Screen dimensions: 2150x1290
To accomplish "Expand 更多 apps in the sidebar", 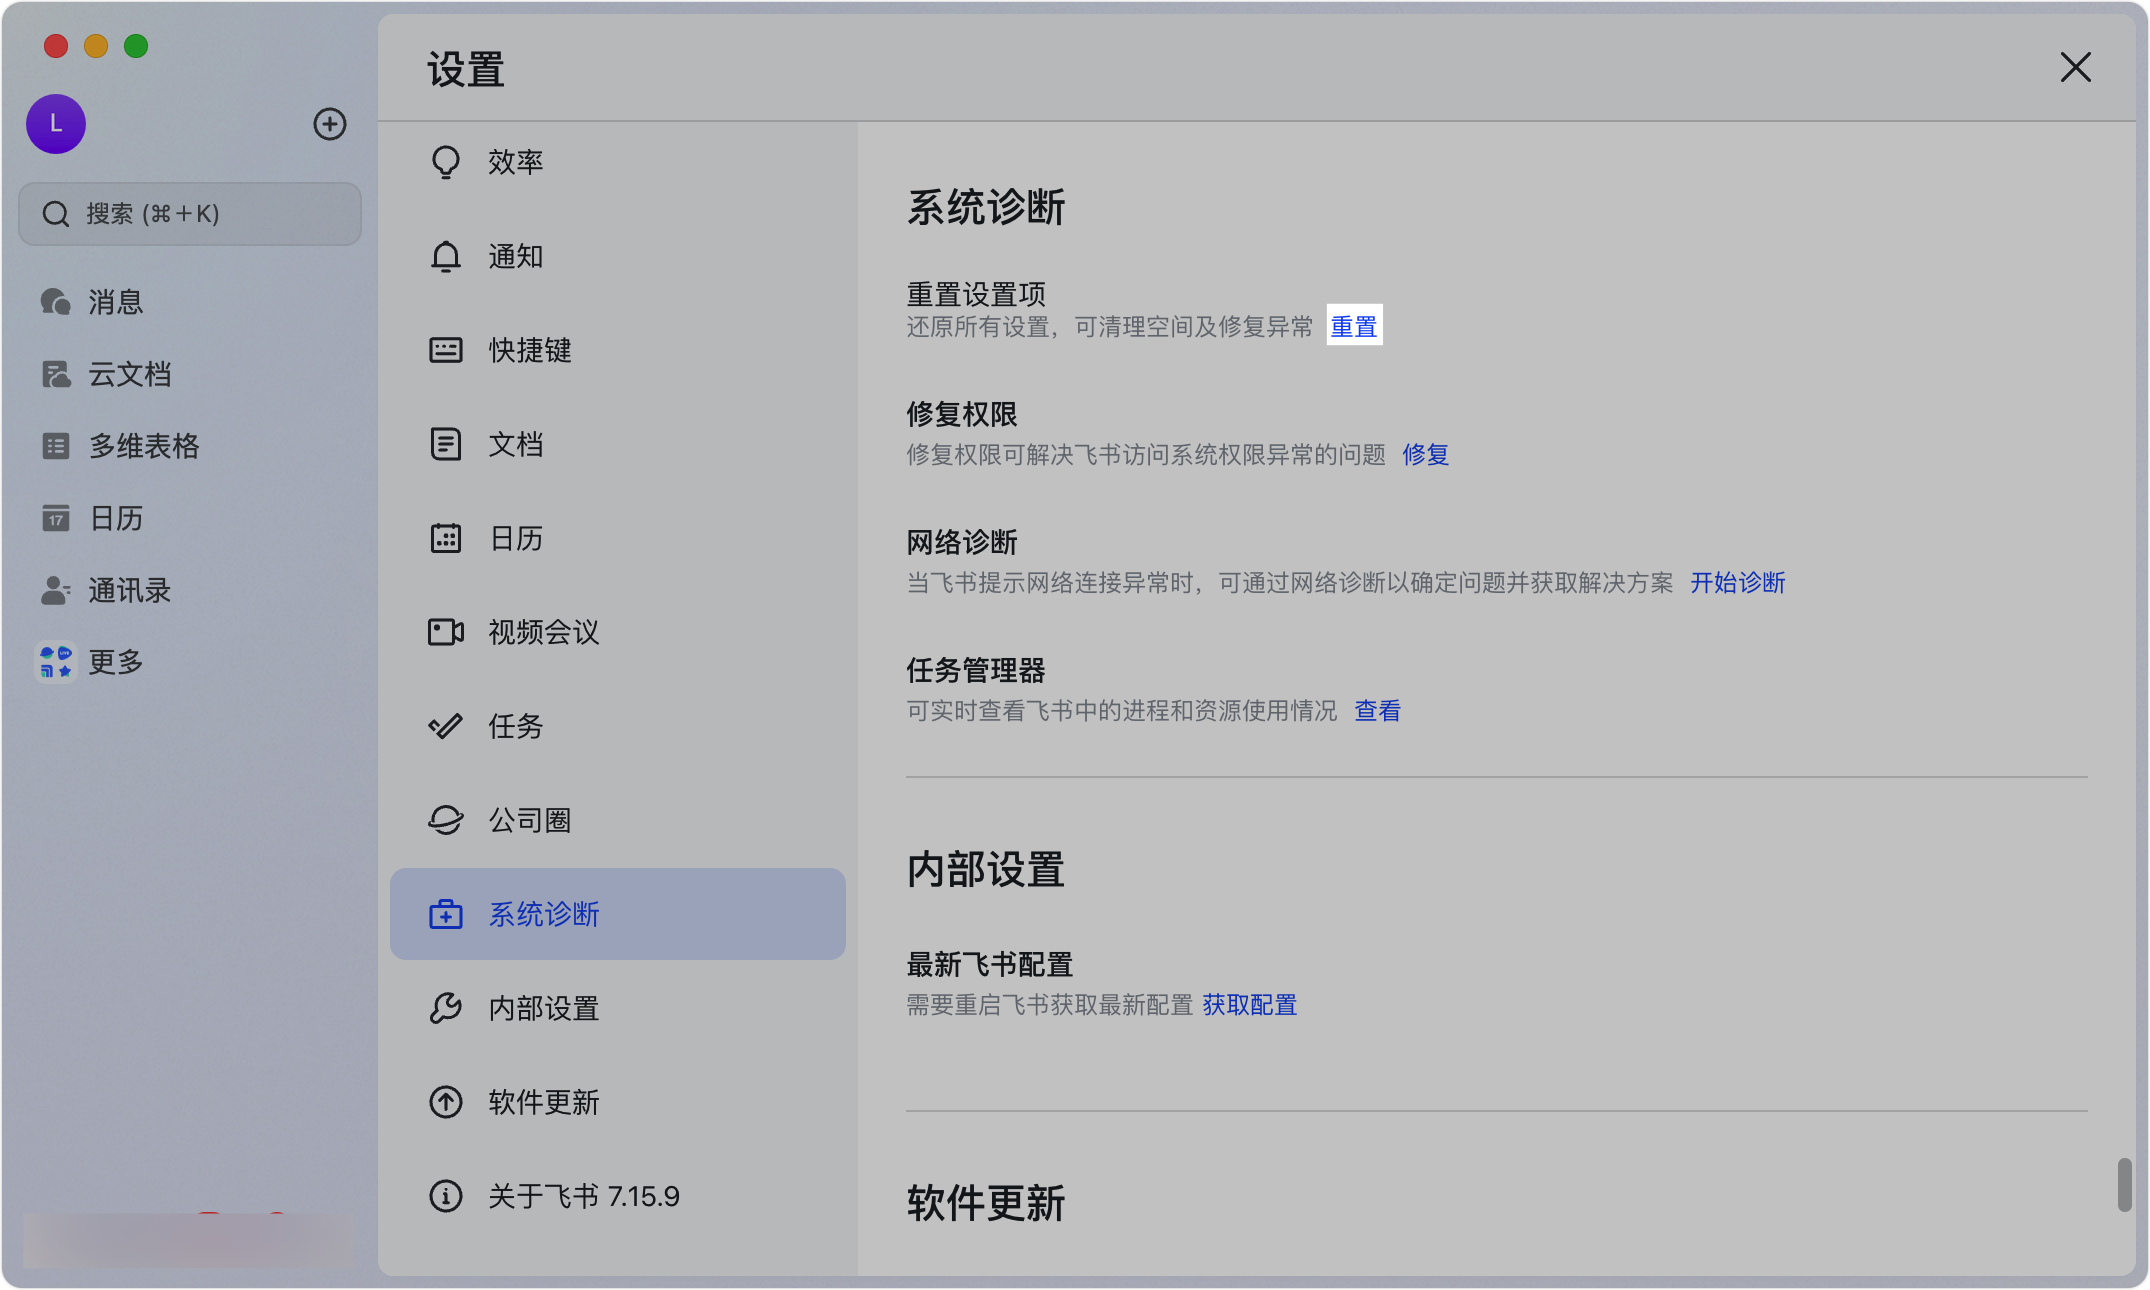I will click(x=115, y=661).
